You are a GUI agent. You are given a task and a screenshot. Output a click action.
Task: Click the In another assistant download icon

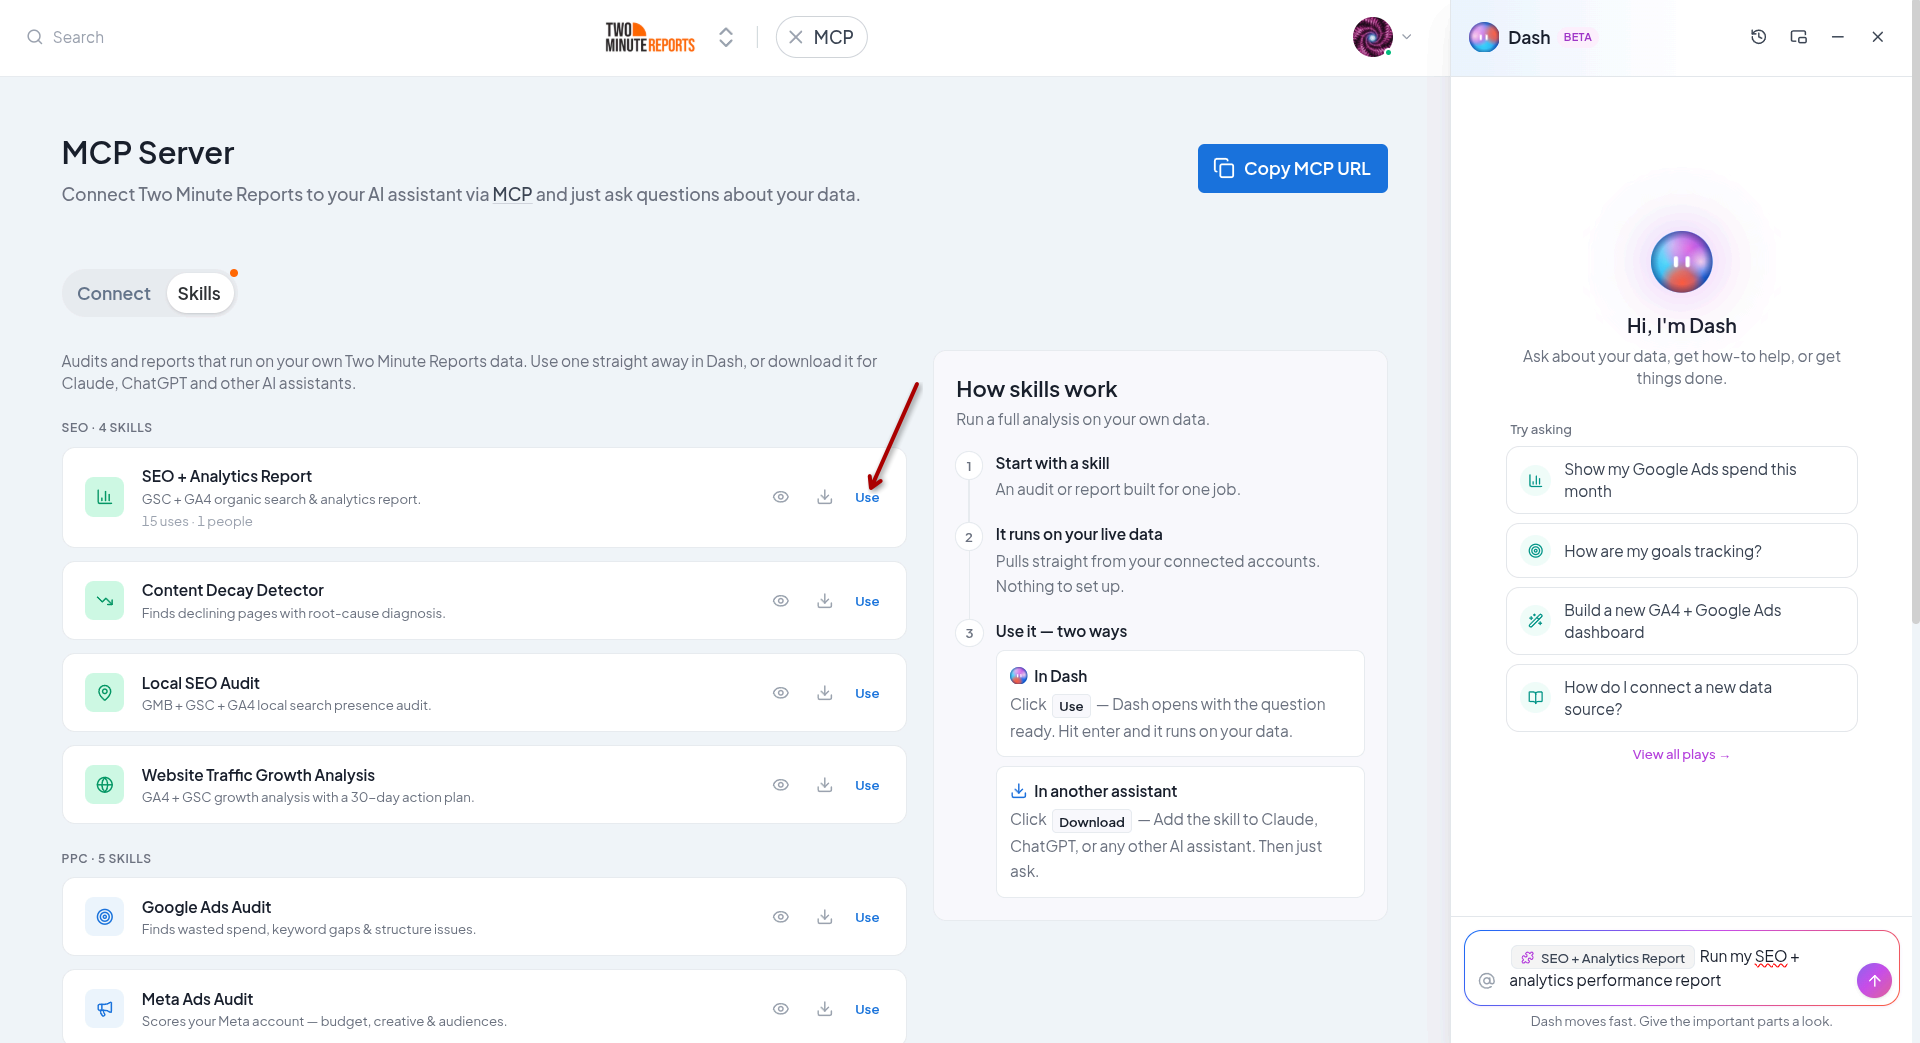pyautogui.click(x=1018, y=791)
